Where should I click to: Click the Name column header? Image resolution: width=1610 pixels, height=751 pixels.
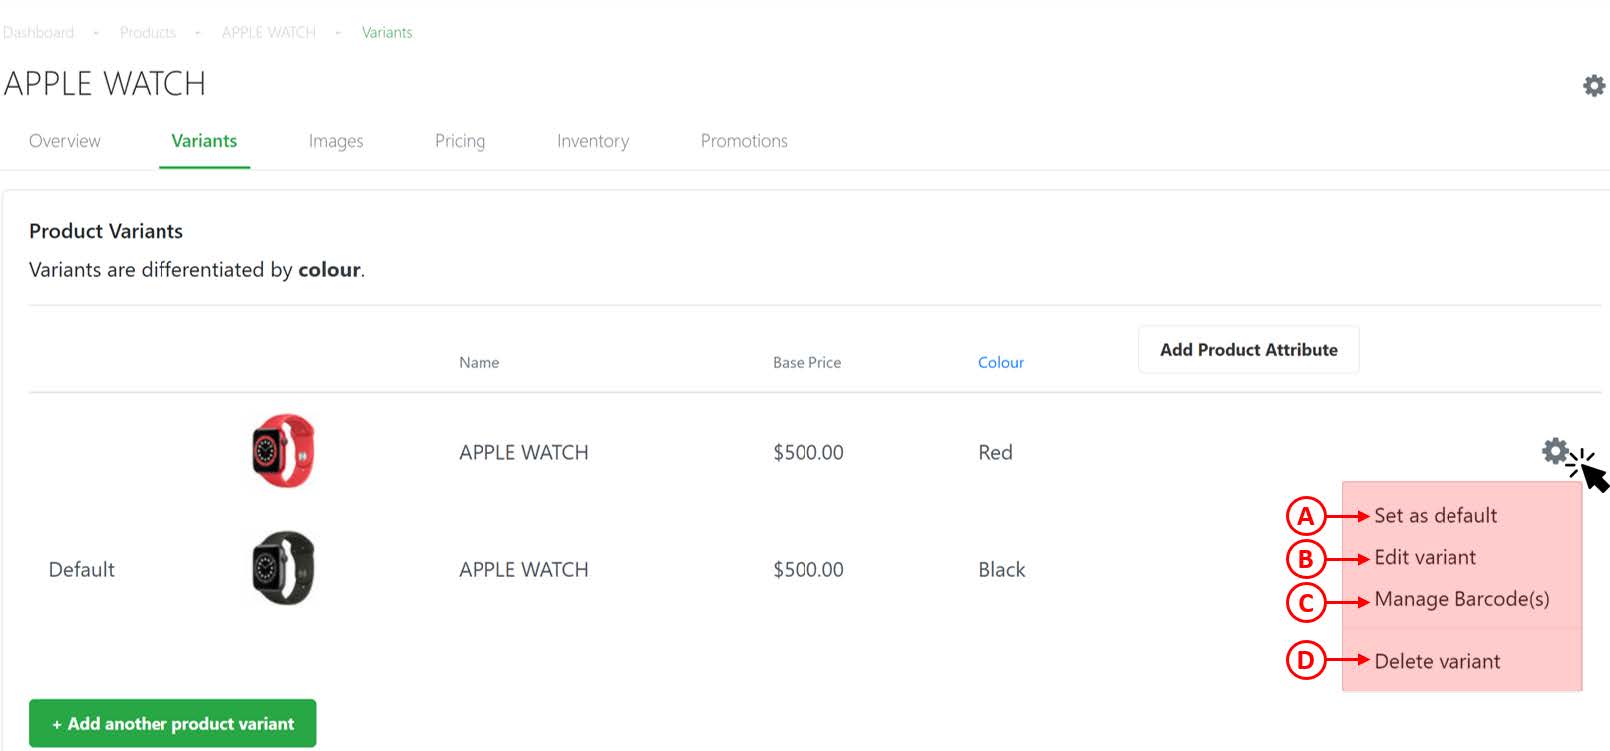point(479,362)
